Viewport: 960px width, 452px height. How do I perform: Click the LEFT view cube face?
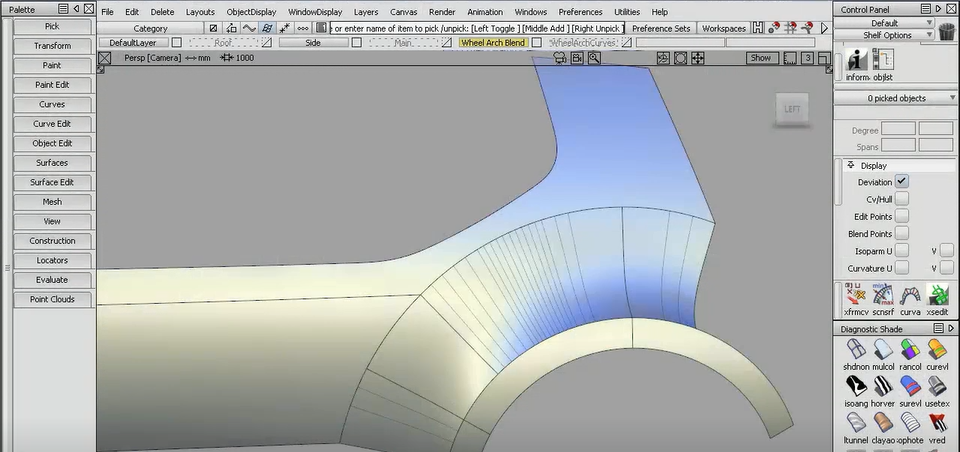click(791, 109)
